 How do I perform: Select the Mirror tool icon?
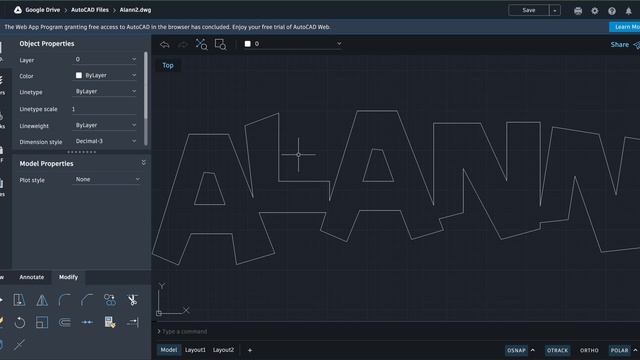click(x=42, y=300)
